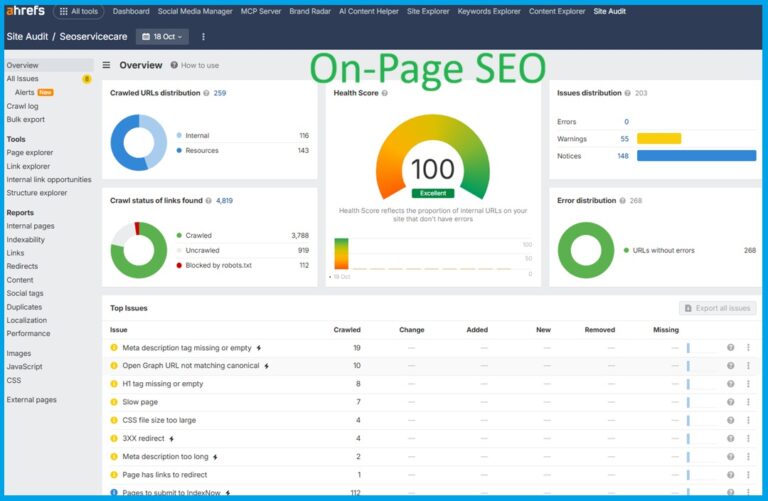Open more options for Page has links to redirect row
This screenshot has width=768, height=501.
coord(748,475)
